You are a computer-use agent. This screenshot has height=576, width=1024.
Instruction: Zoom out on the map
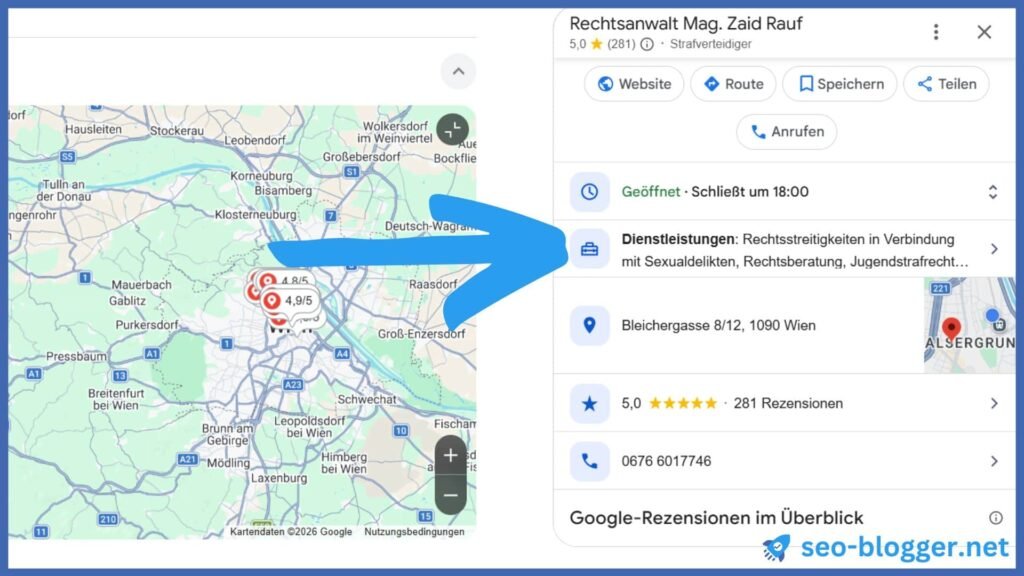(x=451, y=495)
